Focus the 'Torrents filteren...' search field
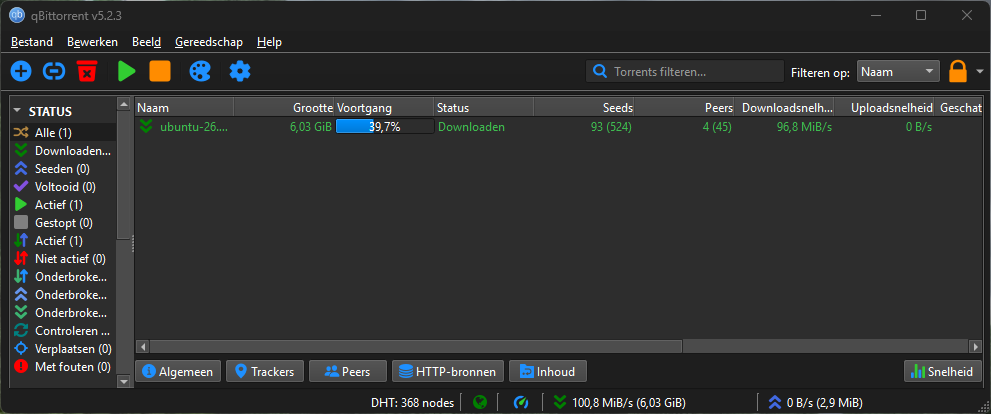The height and width of the screenshot is (414, 991). point(684,72)
